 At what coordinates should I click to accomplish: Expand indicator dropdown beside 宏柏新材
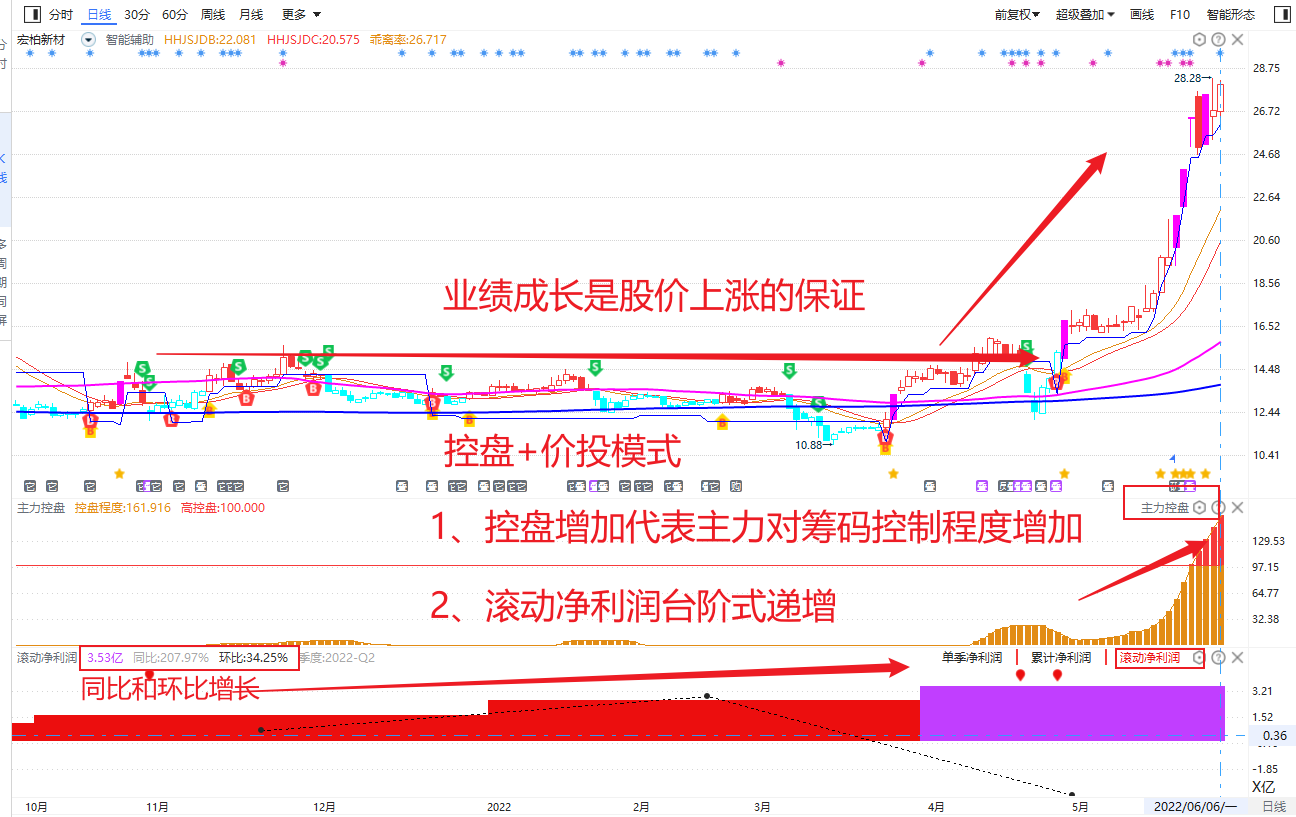pyautogui.click(x=88, y=40)
